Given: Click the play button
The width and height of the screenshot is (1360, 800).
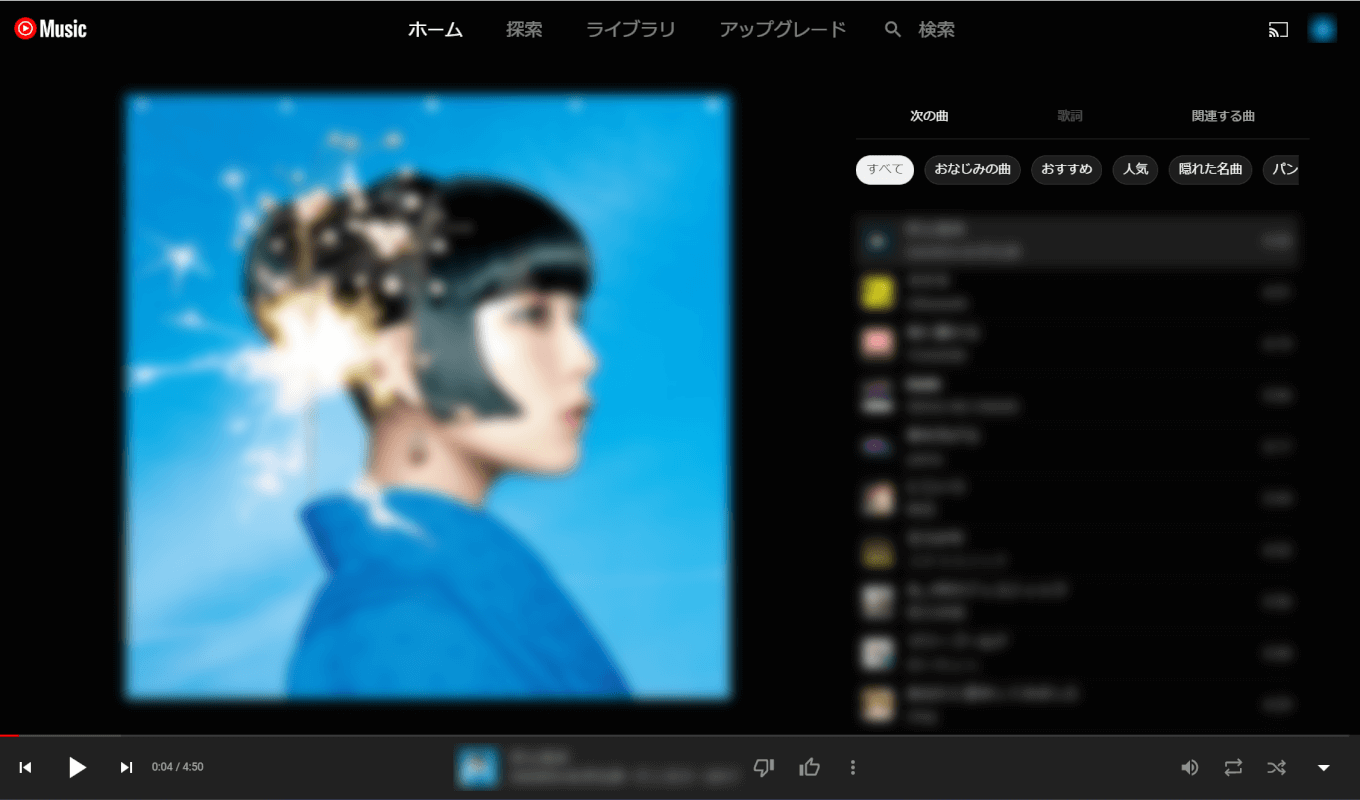Looking at the screenshot, I should click(77, 767).
